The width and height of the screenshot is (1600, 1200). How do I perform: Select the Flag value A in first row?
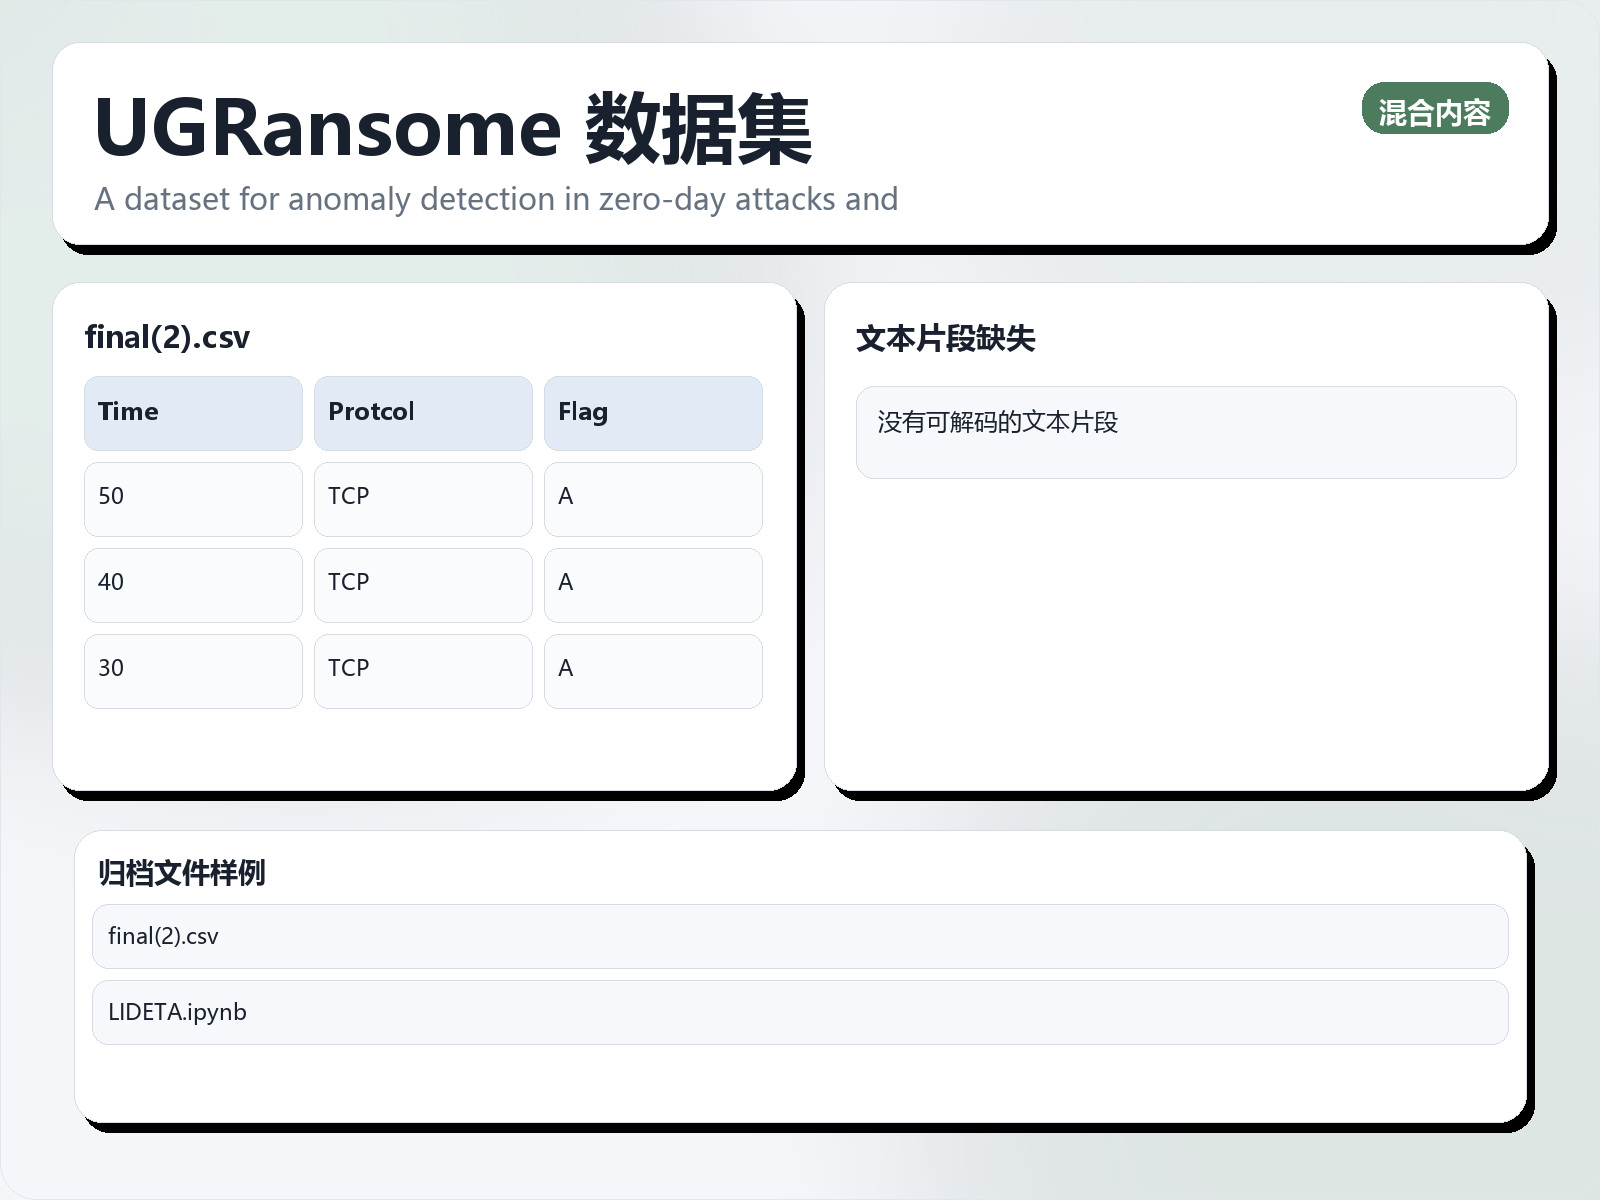(x=652, y=498)
